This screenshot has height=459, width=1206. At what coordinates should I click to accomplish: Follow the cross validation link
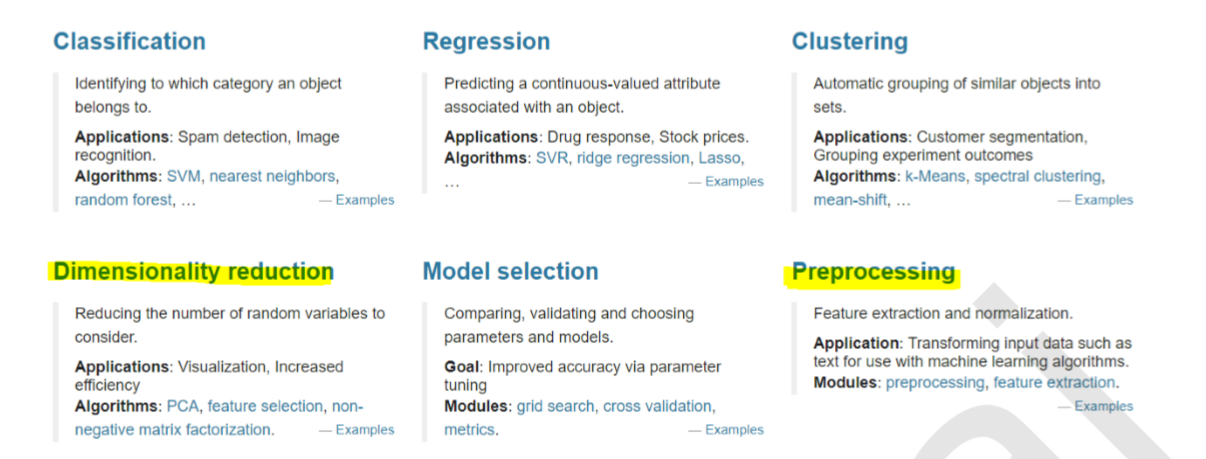658,406
